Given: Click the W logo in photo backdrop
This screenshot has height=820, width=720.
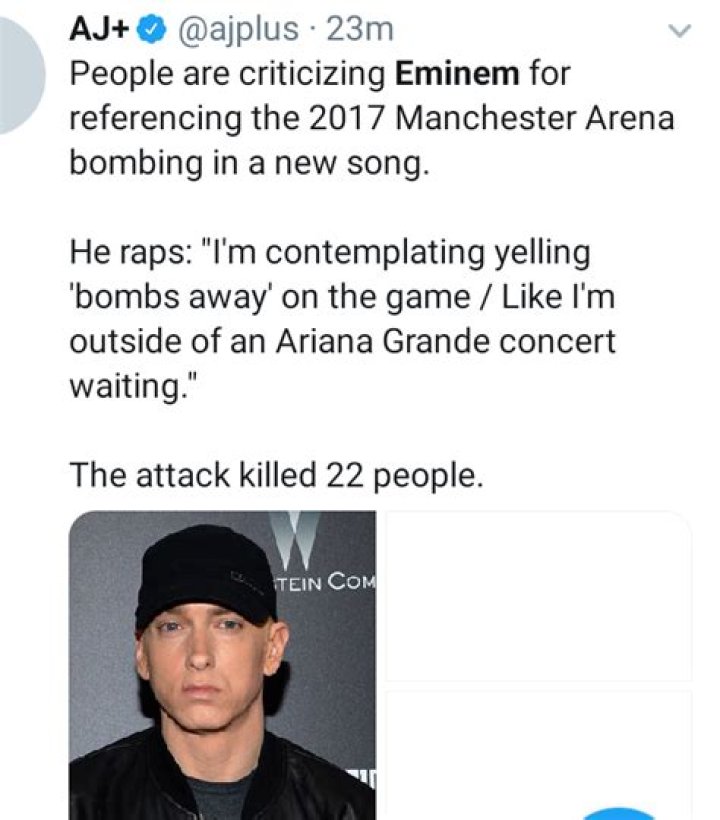Looking at the screenshot, I should pyautogui.click(x=291, y=536).
